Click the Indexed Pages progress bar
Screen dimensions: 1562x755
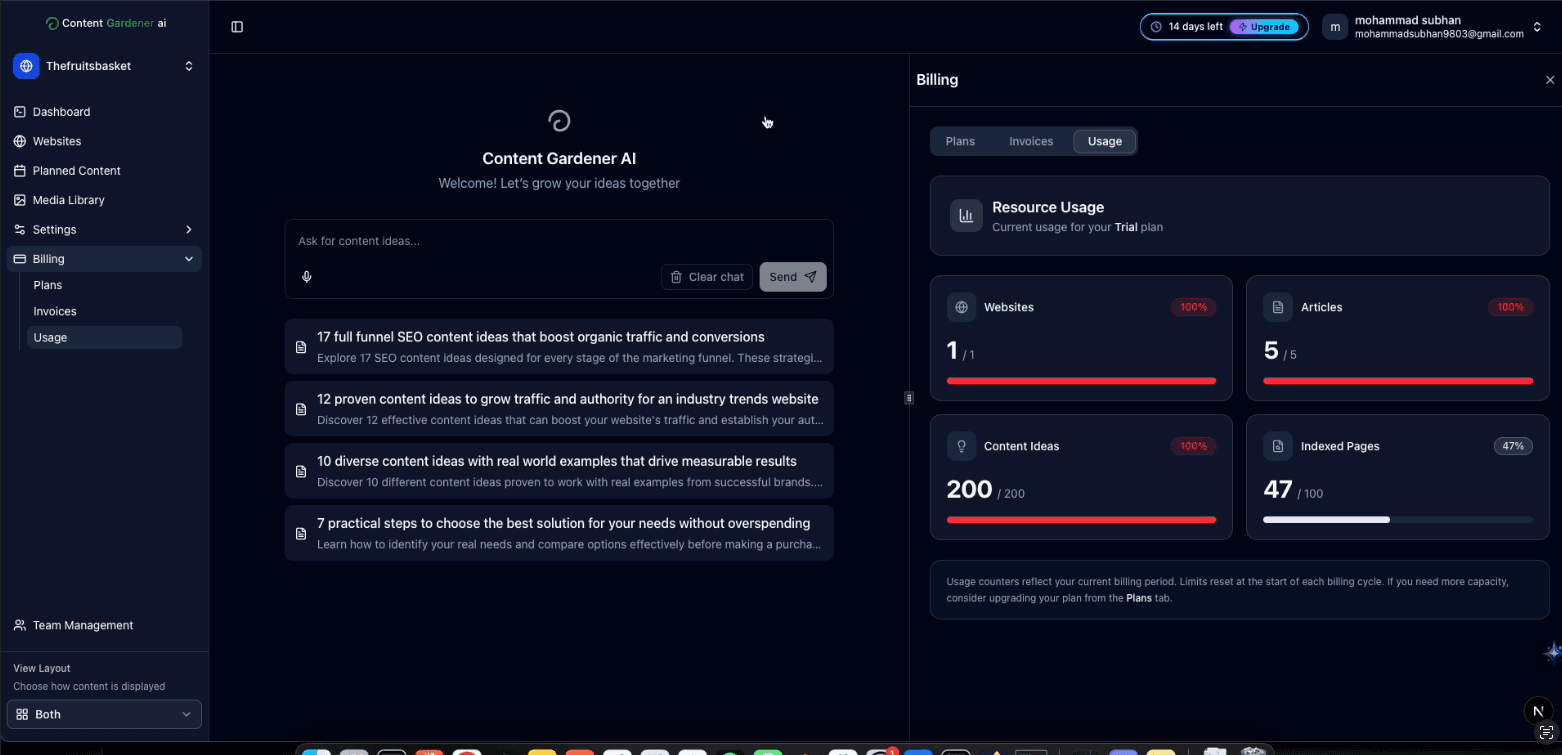1398,520
